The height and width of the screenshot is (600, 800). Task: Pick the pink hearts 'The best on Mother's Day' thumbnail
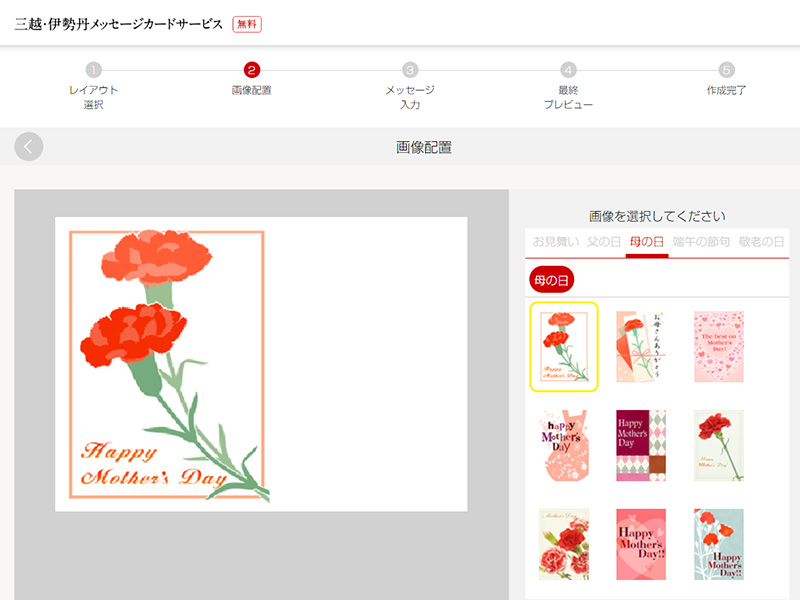click(719, 346)
